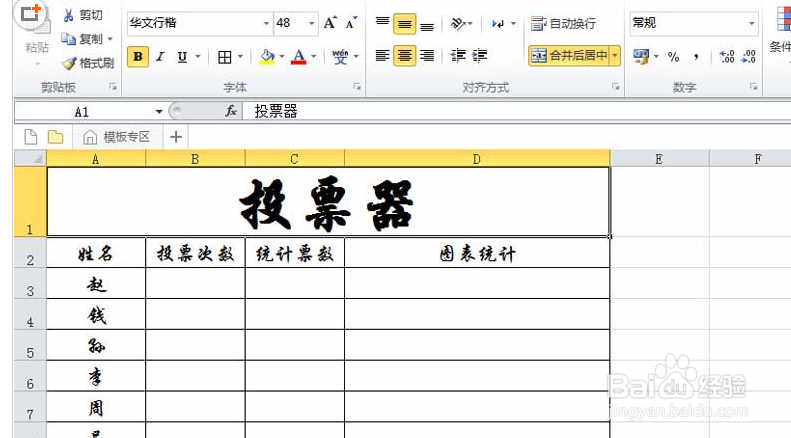Toggle Italic formatting

pos(160,57)
